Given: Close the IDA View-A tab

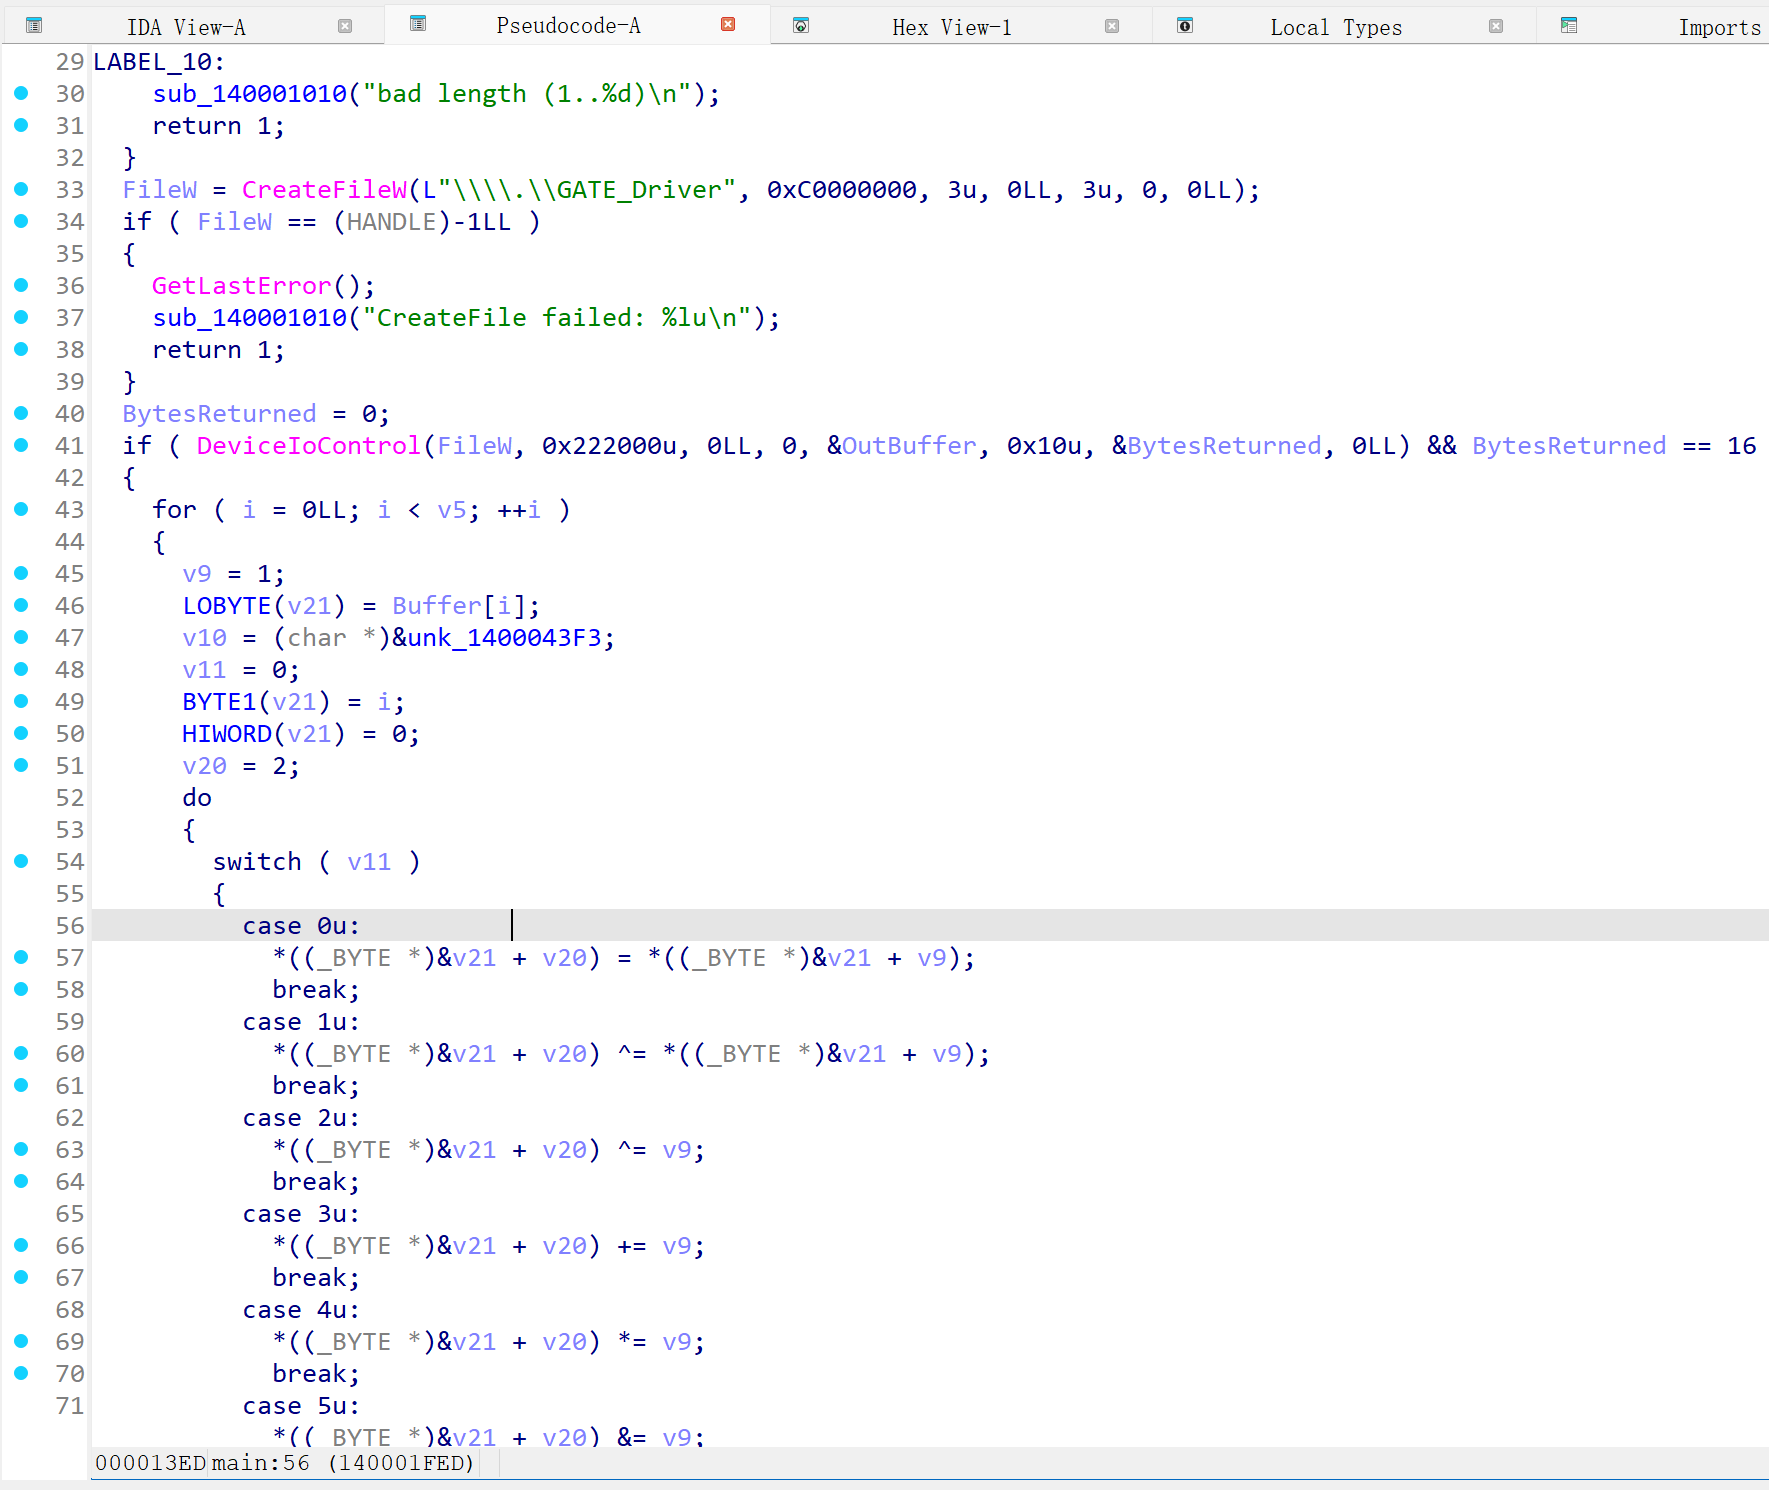Looking at the screenshot, I should click(x=345, y=26).
